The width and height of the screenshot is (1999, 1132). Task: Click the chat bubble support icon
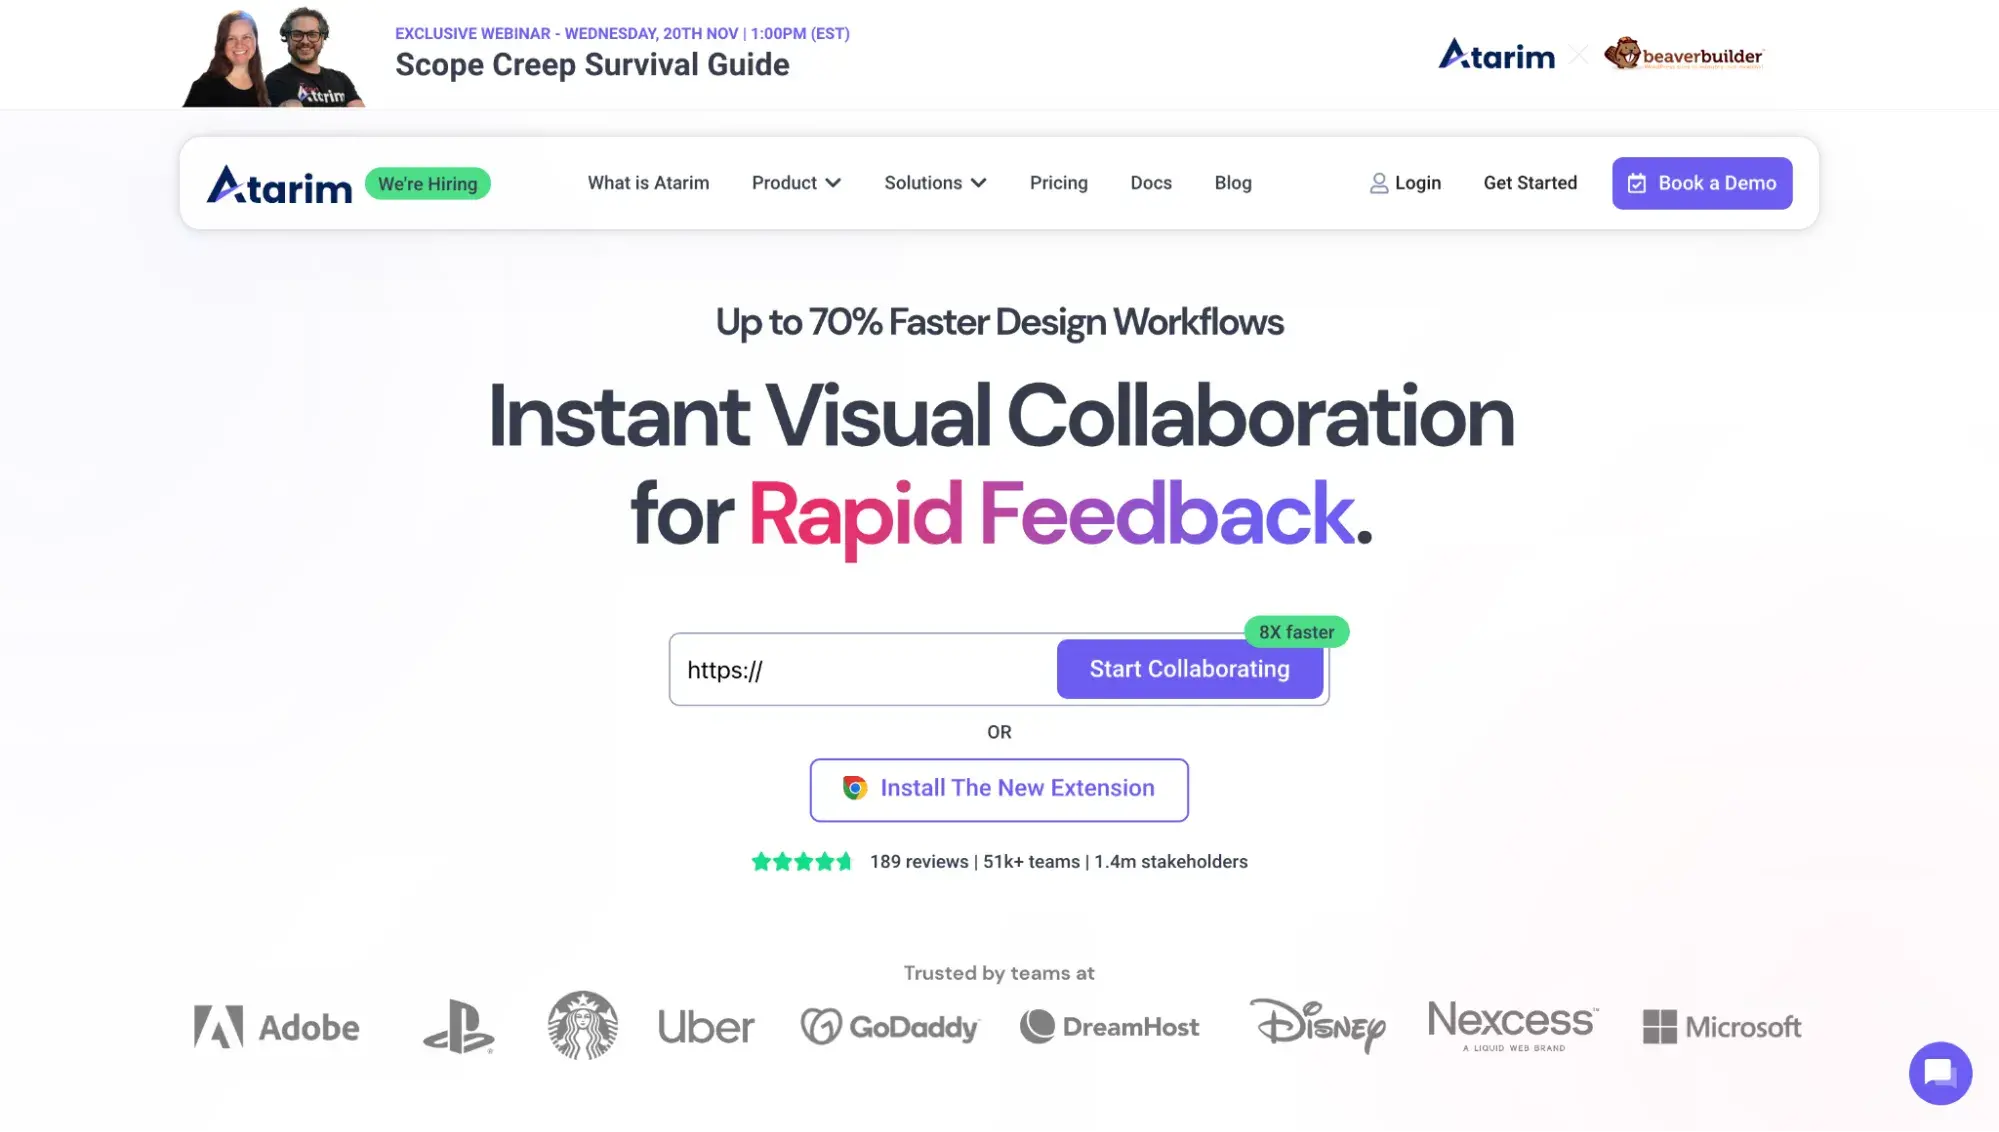[x=1941, y=1073]
